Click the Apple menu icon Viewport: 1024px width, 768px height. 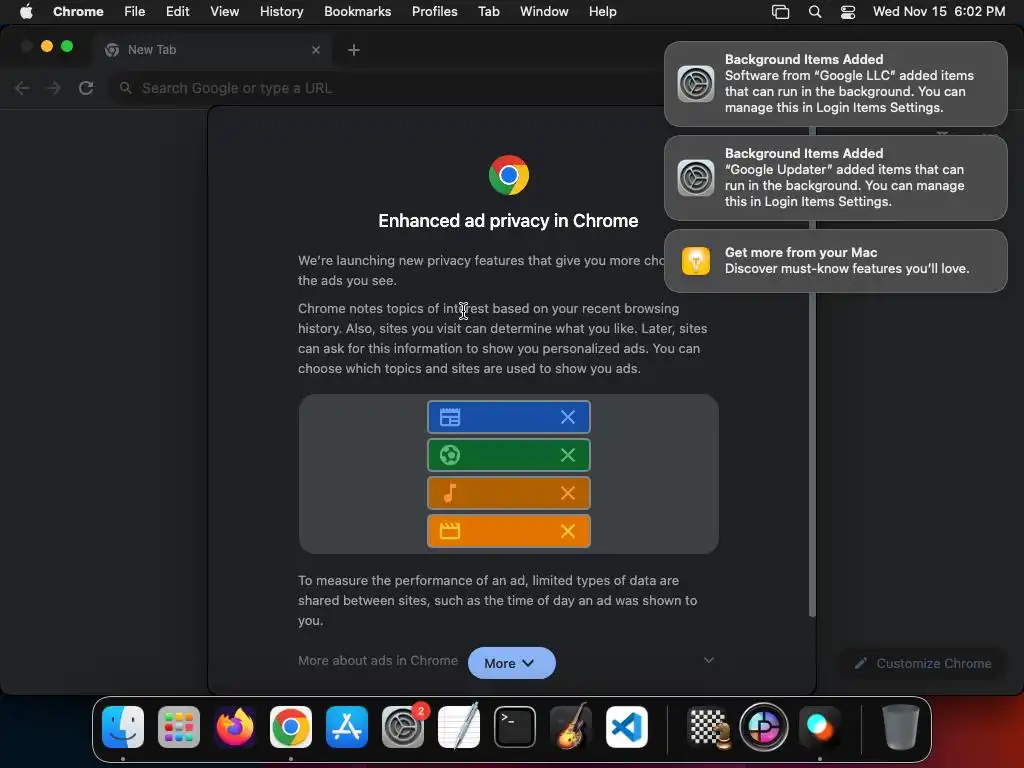click(x=26, y=11)
